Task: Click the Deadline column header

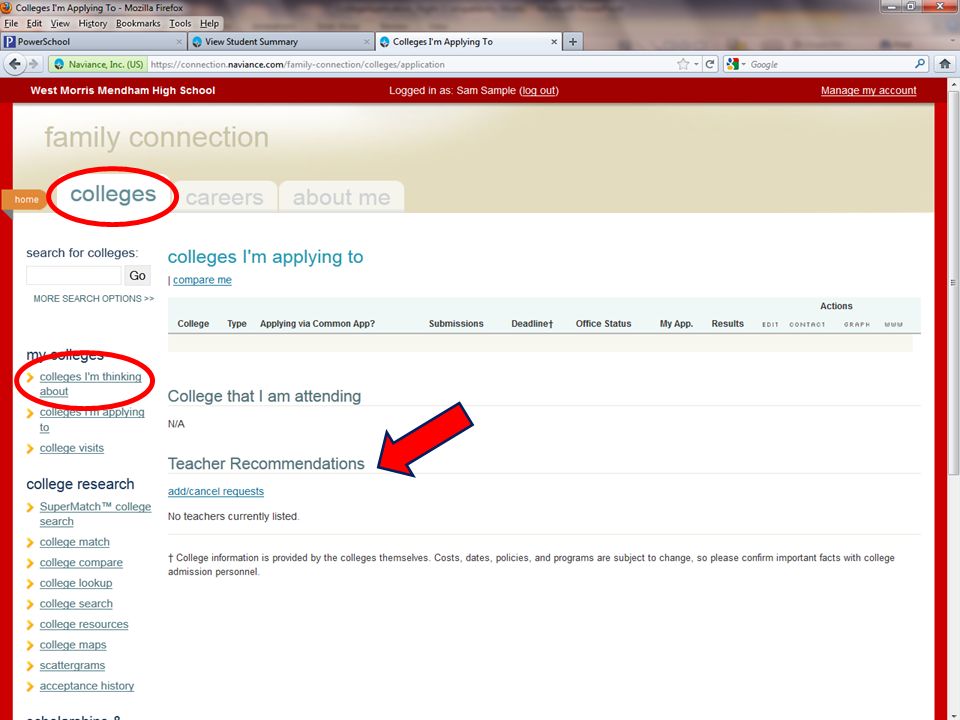Action: tap(532, 324)
